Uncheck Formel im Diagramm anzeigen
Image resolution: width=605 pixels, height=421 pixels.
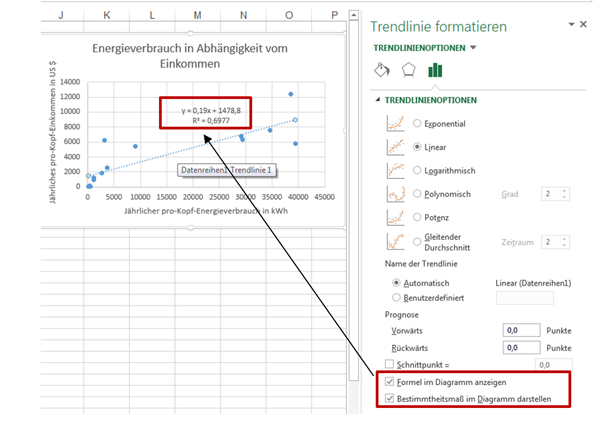pyautogui.click(x=390, y=383)
